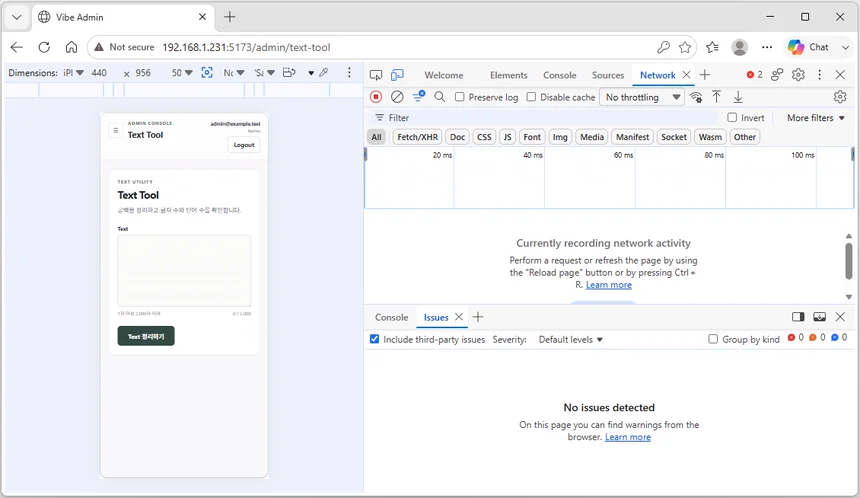Open the browser tab search chevron
Viewport: 860px width, 498px height.
pyautogui.click(x=17, y=17)
